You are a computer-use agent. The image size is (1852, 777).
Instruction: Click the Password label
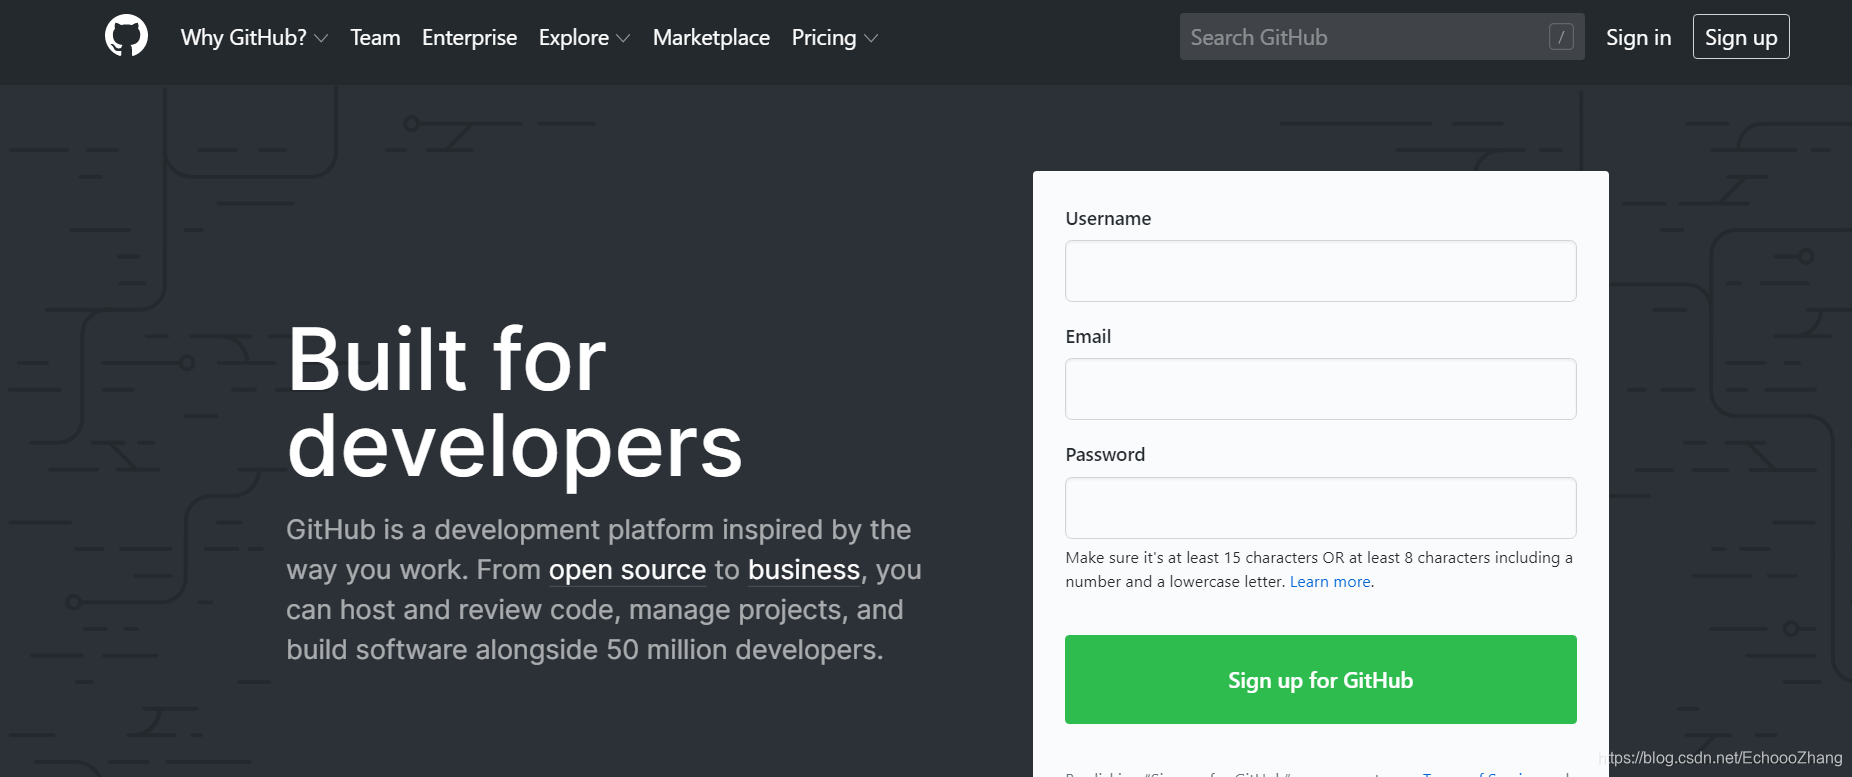pyautogui.click(x=1105, y=455)
